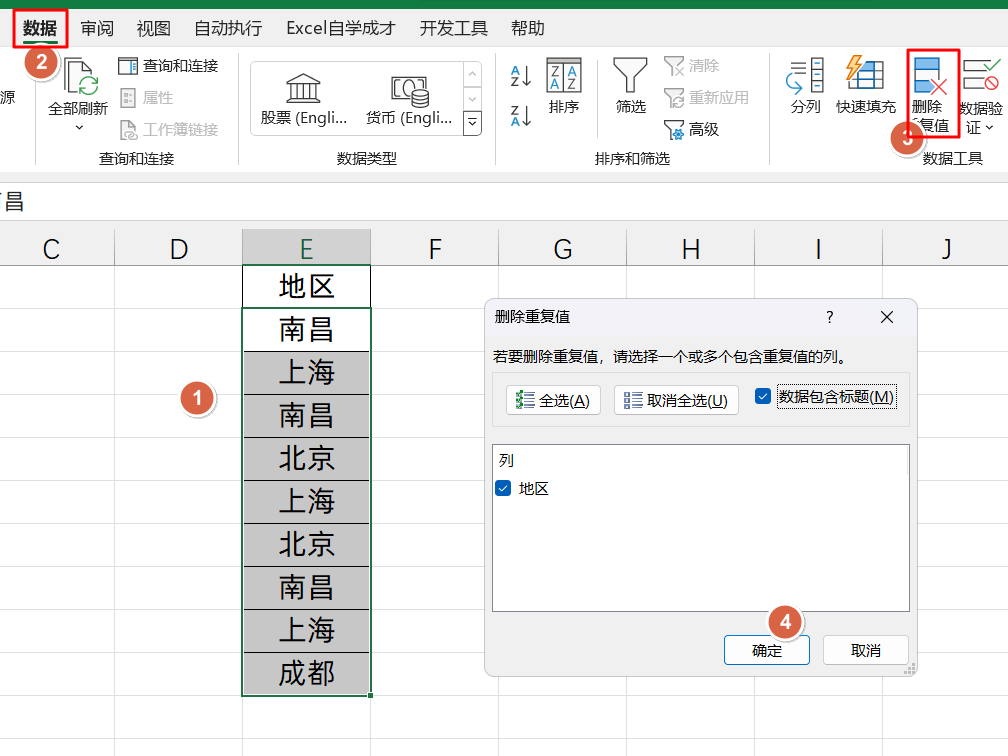Click the disabled 属性 command
The height and width of the screenshot is (756, 1008).
pos(147,98)
